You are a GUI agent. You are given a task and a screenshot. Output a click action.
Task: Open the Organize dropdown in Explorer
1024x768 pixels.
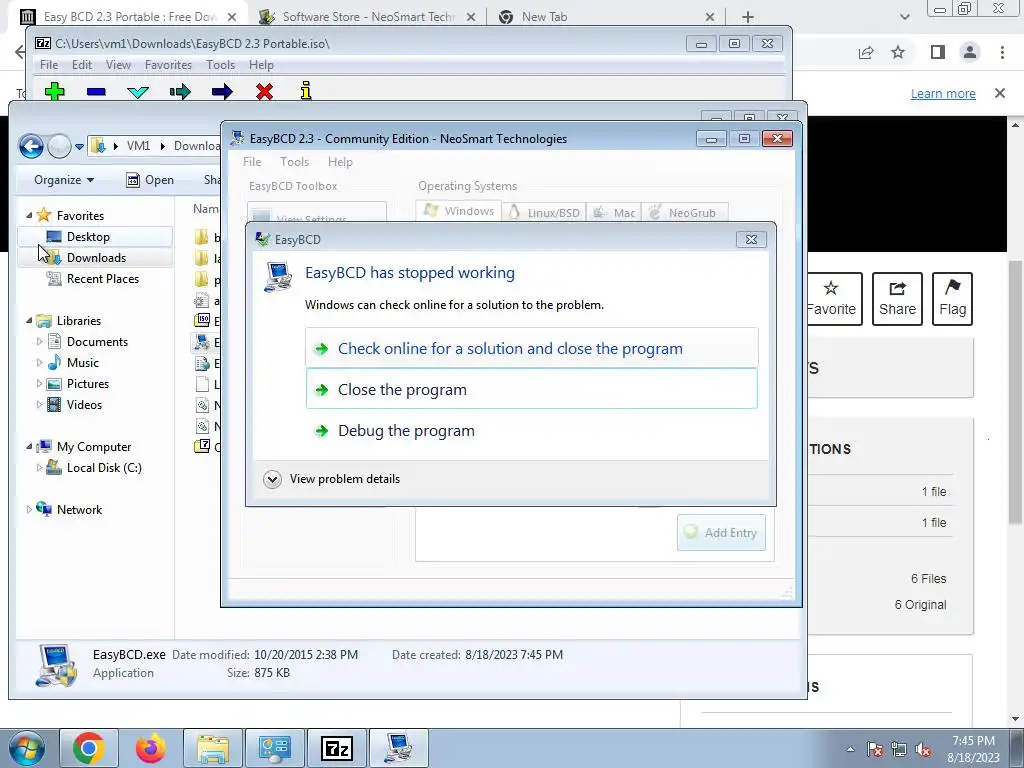point(64,180)
